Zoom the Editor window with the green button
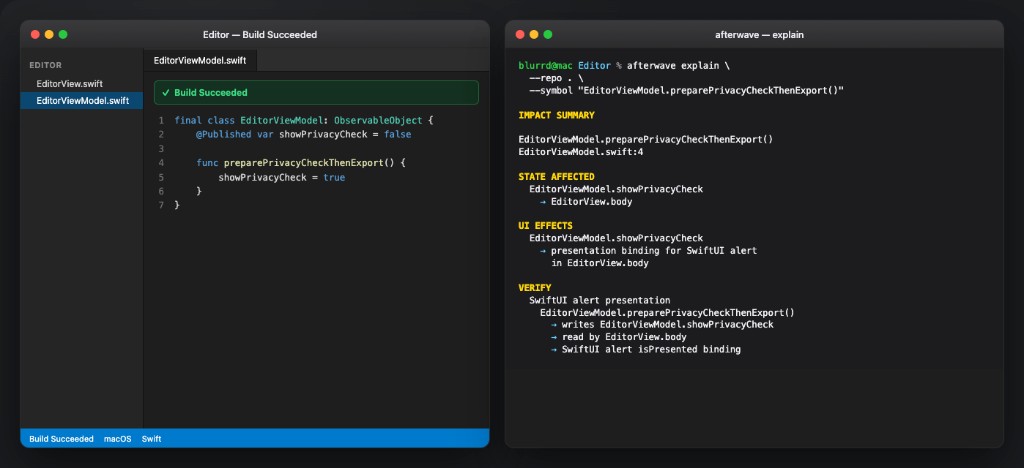This screenshot has height=468, width=1024. [x=63, y=35]
